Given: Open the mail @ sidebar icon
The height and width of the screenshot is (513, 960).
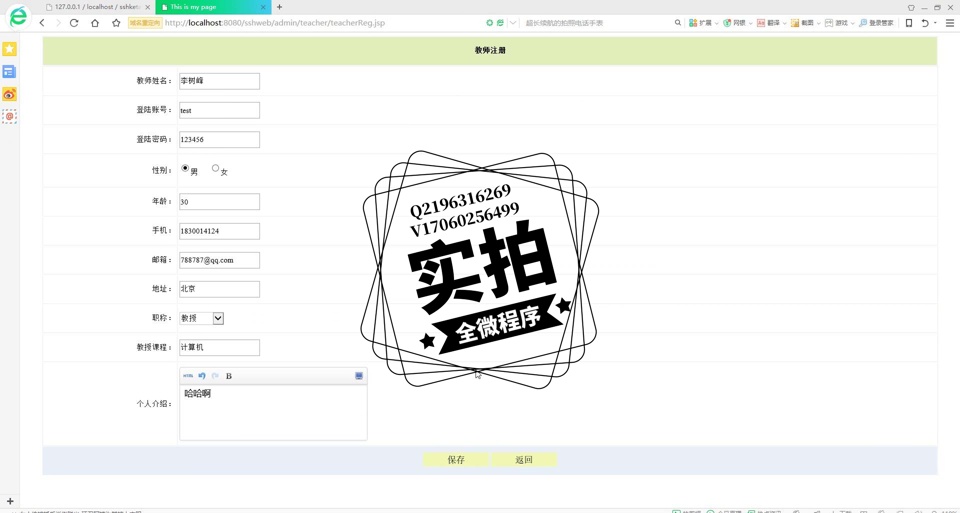Looking at the screenshot, I should 9,116.
